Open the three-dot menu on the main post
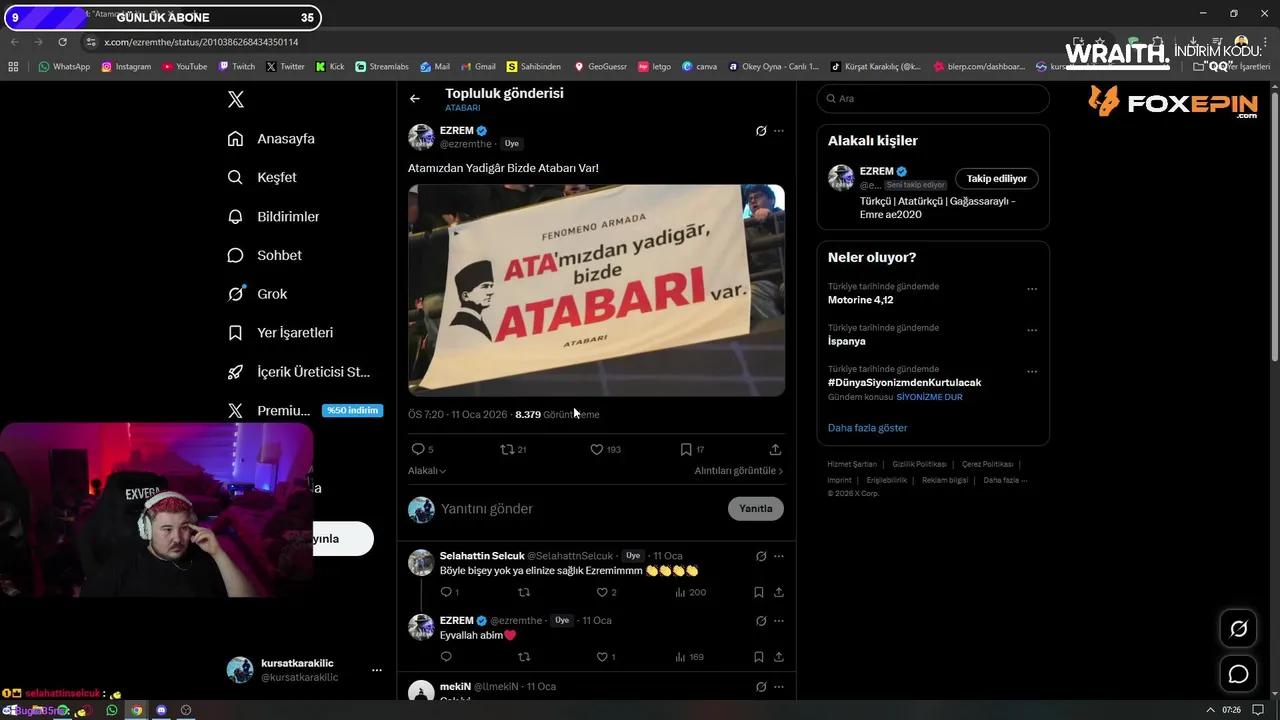The image size is (1280, 720). [779, 131]
